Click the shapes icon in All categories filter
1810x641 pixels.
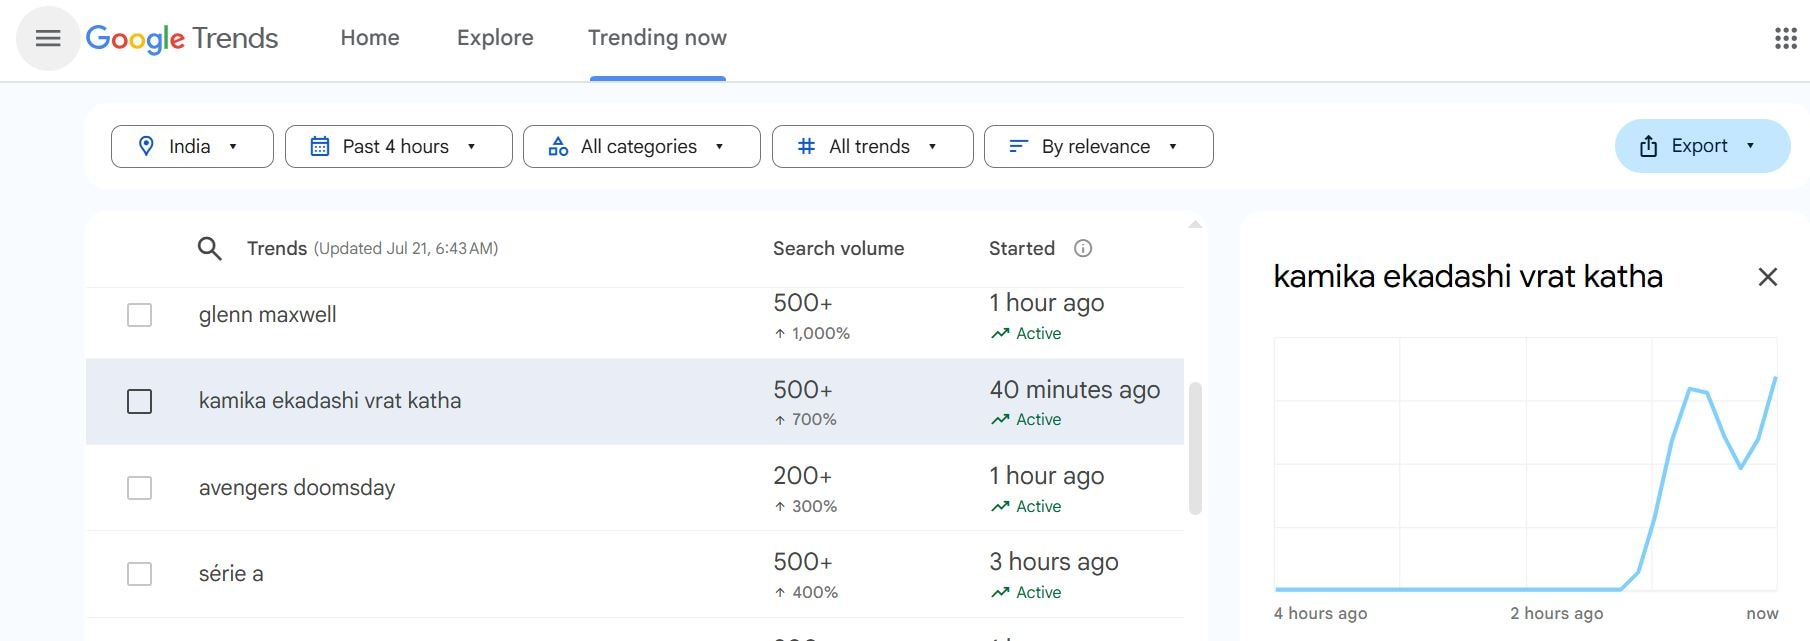(x=558, y=146)
